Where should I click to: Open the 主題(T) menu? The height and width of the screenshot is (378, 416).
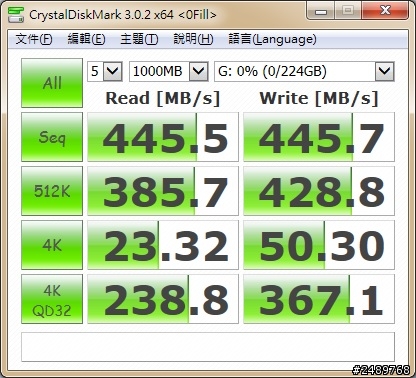coord(139,39)
